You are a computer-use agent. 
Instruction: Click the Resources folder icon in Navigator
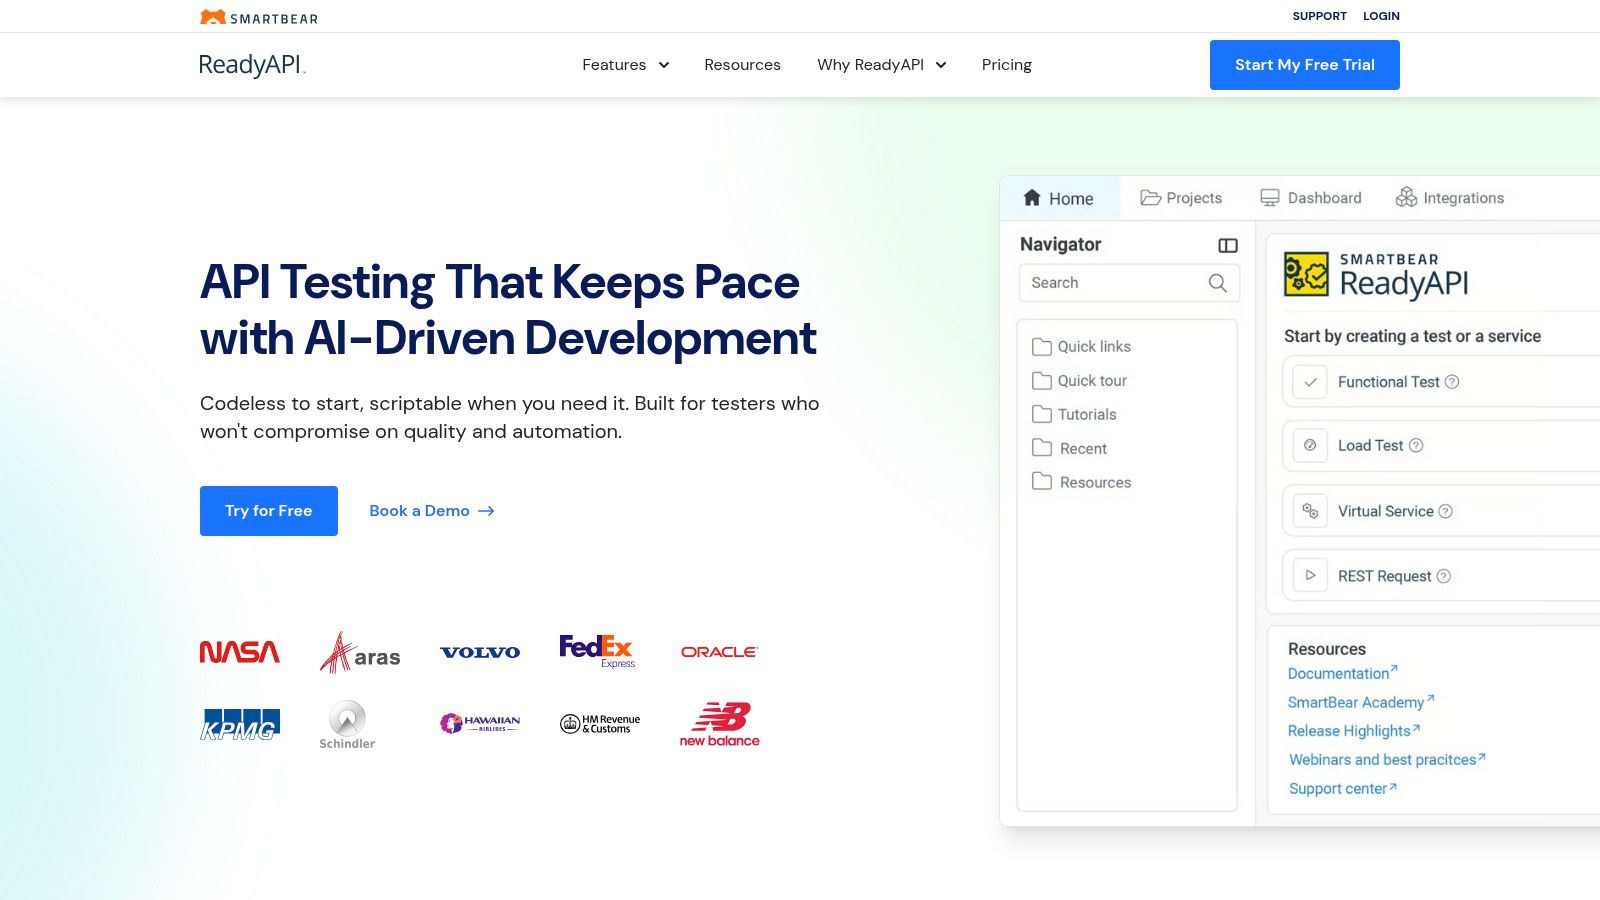[x=1042, y=482]
